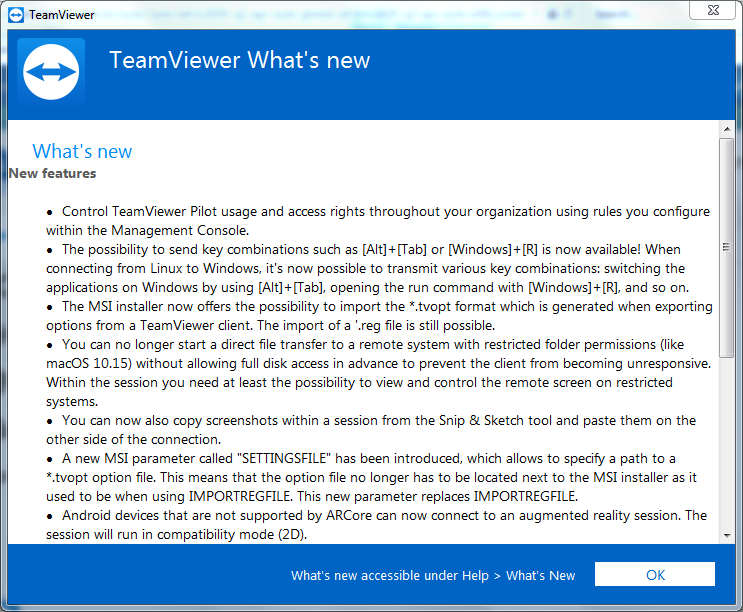
Task: Click the direct file transfer macOS 10.15 bullet
Action: pos(379,373)
